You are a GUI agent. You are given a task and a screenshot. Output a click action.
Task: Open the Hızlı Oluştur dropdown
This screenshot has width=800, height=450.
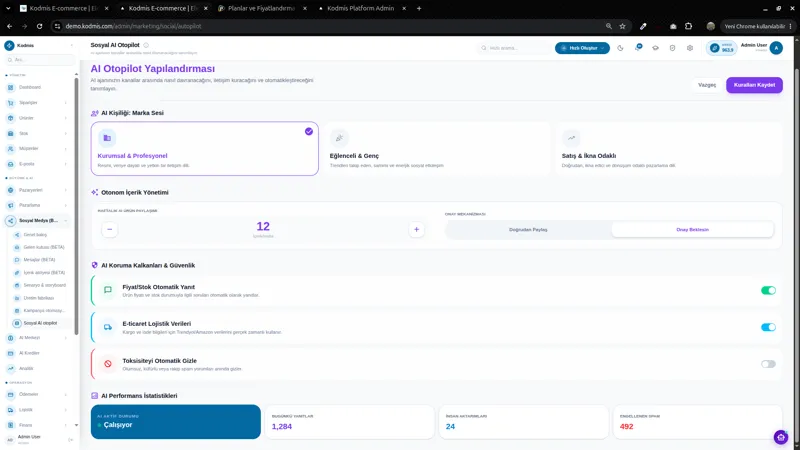[x=582, y=48]
